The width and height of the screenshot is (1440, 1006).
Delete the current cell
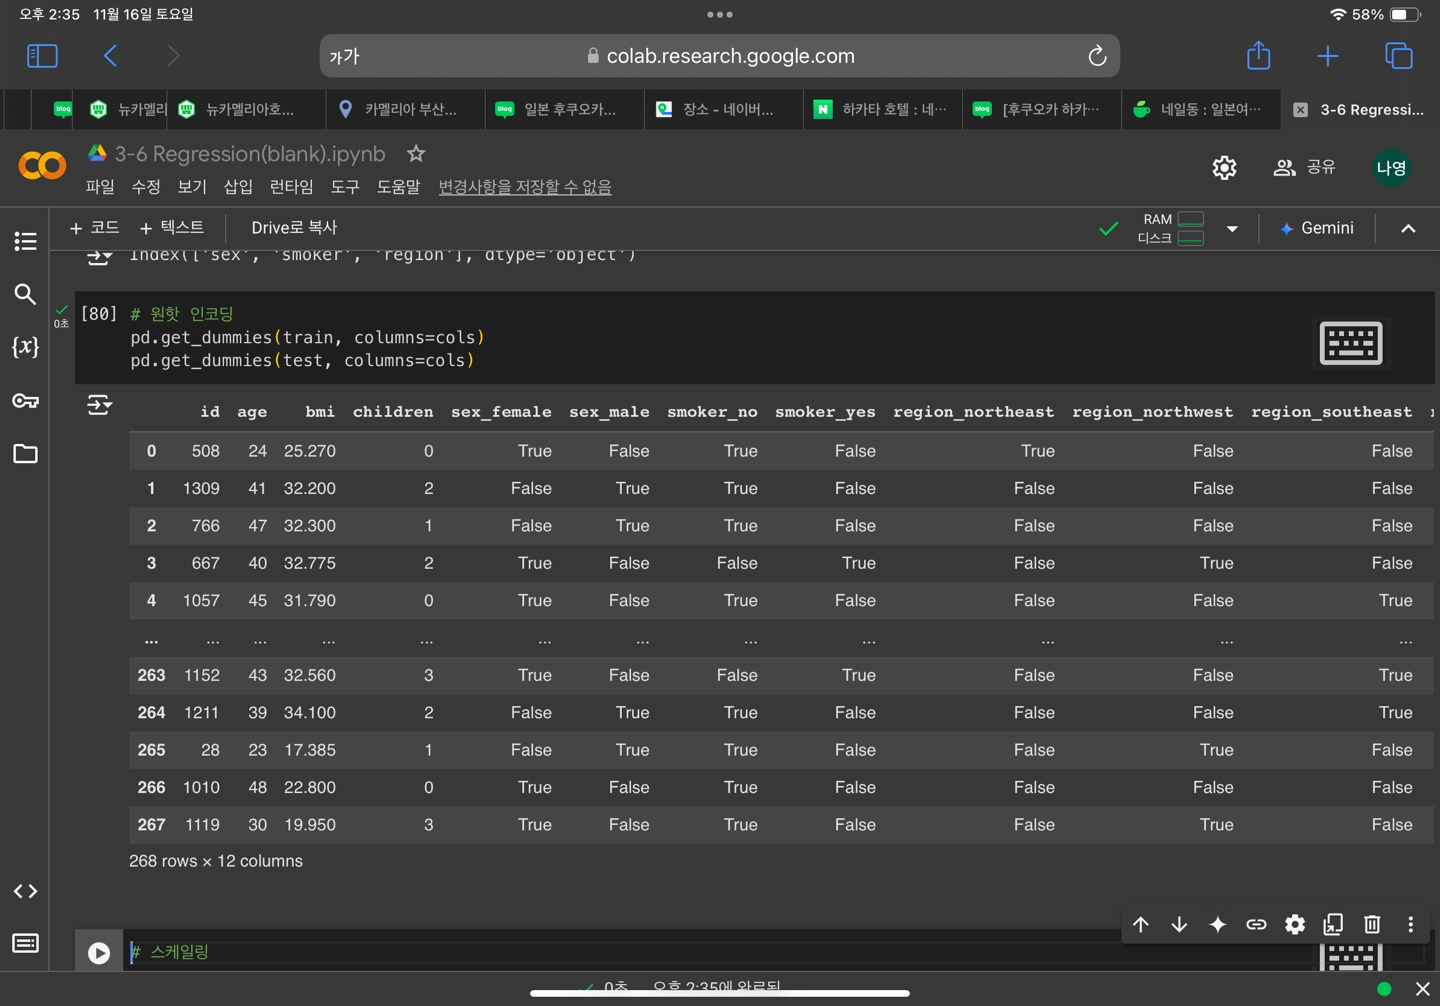1372,924
